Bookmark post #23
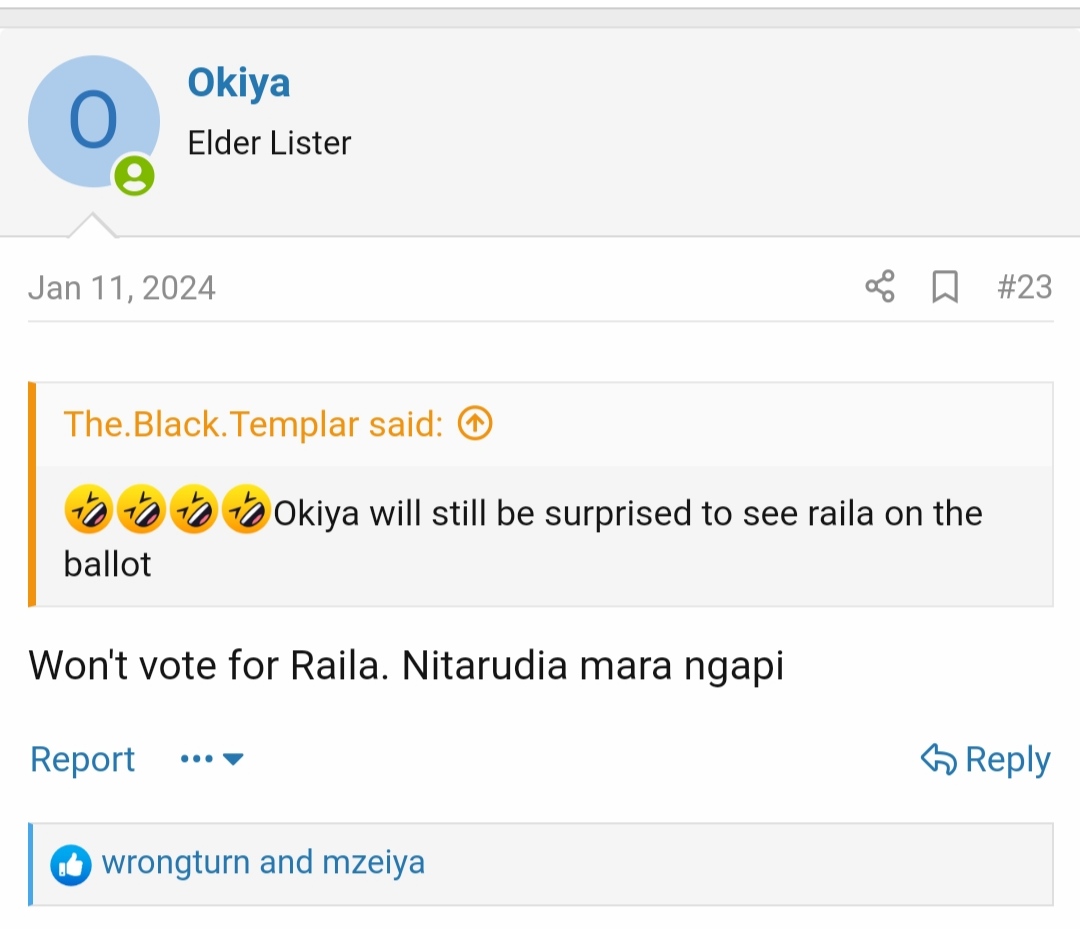Screen dimensions: 1080x929 pos(944,288)
